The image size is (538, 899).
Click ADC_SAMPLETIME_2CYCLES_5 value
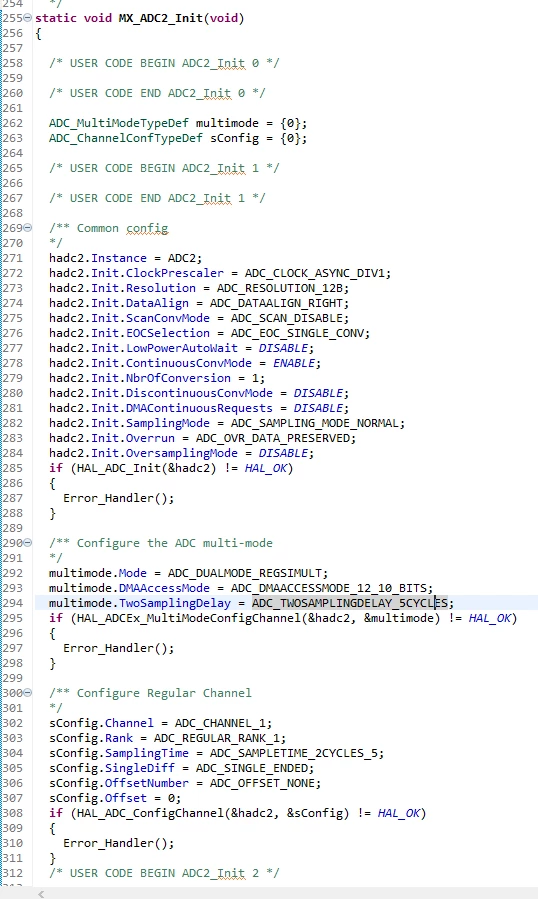(x=294, y=753)
